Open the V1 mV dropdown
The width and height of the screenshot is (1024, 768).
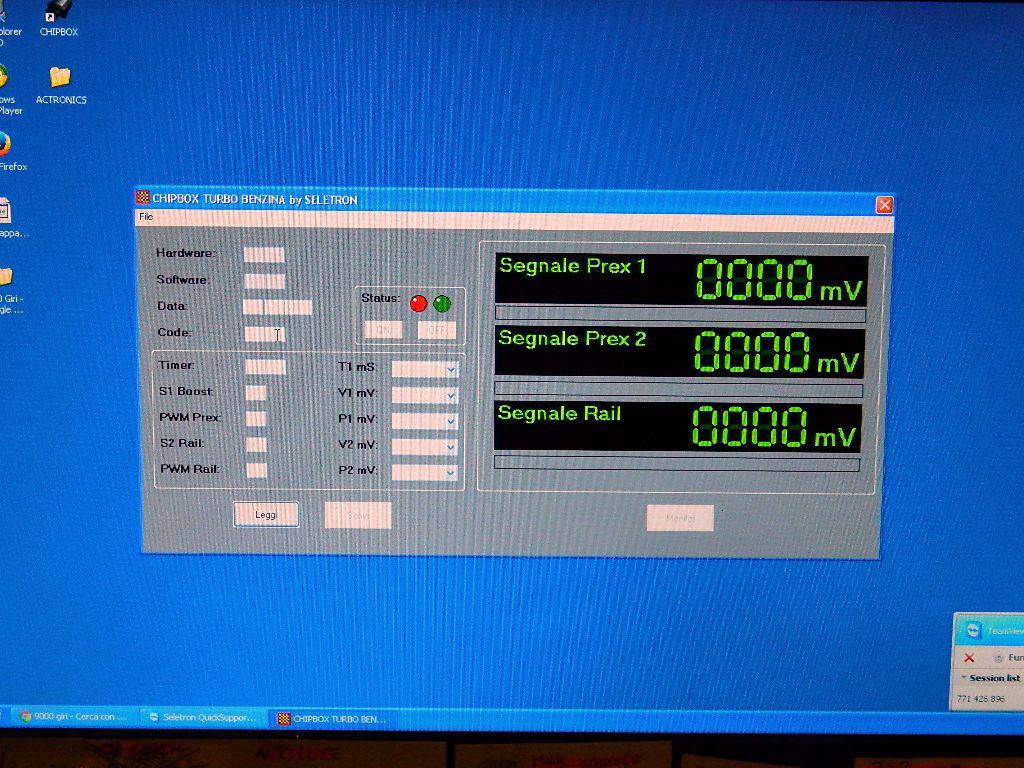pyautogui.click(x=424, y=395)
